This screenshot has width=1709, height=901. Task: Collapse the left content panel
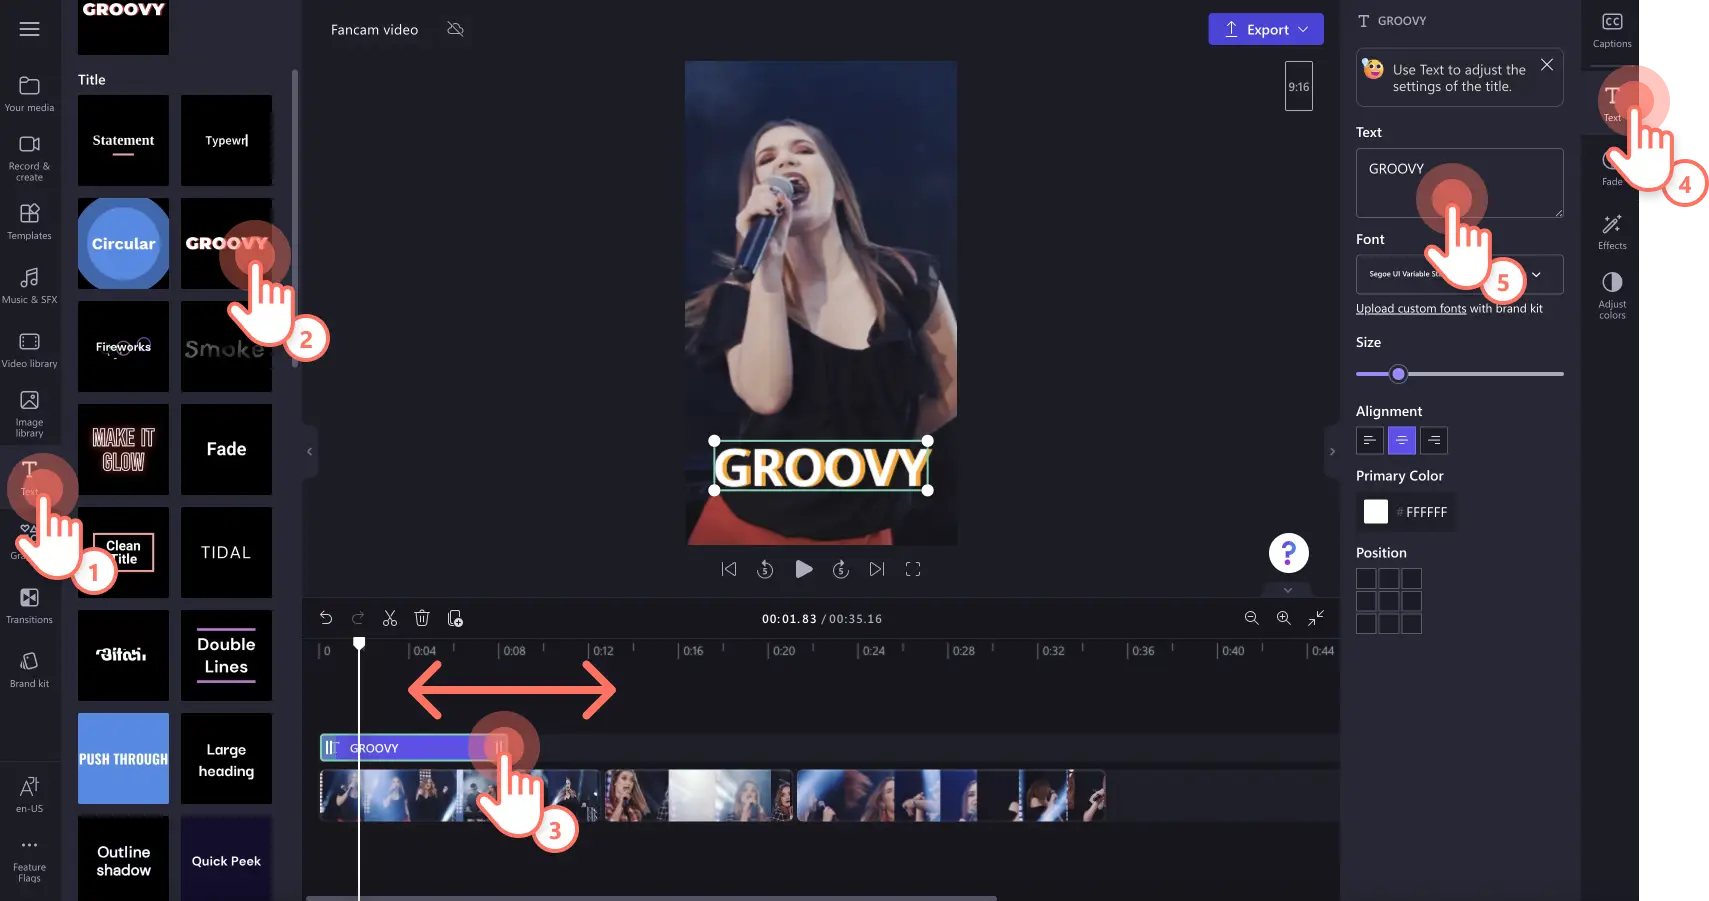coord(309,452)
